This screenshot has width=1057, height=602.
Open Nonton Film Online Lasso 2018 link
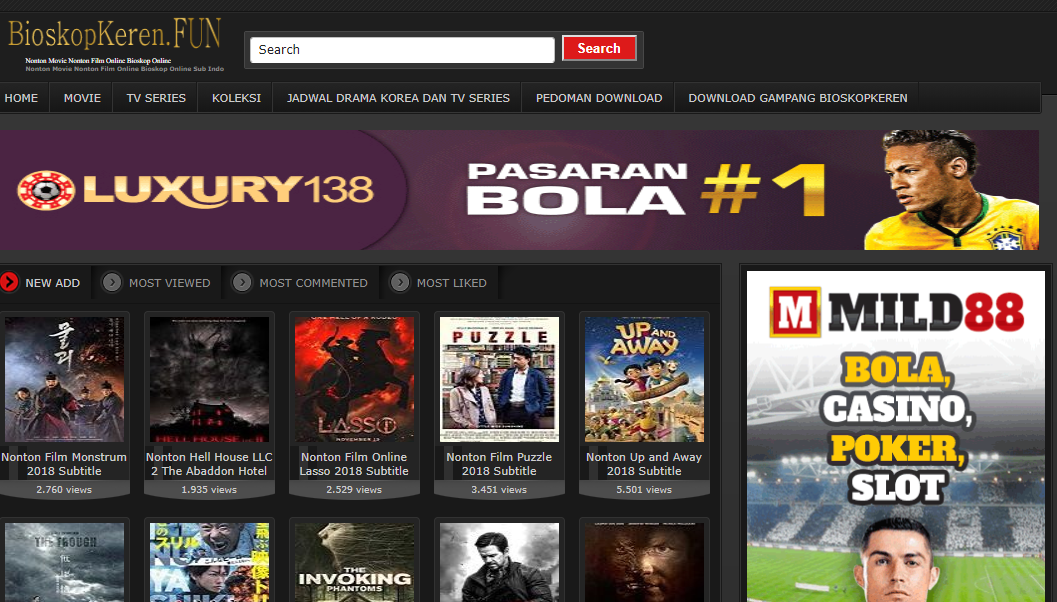click(x=354, y=464)
